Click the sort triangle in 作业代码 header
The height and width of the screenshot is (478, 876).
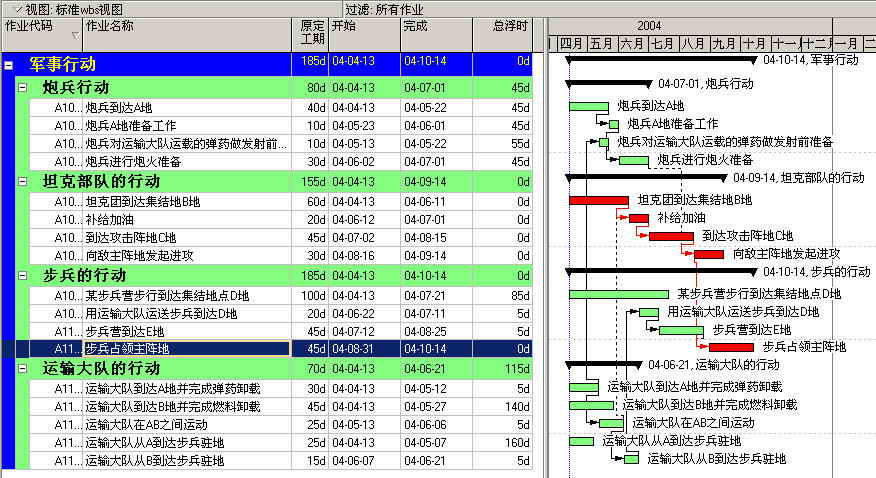click(x=75, y=35)
